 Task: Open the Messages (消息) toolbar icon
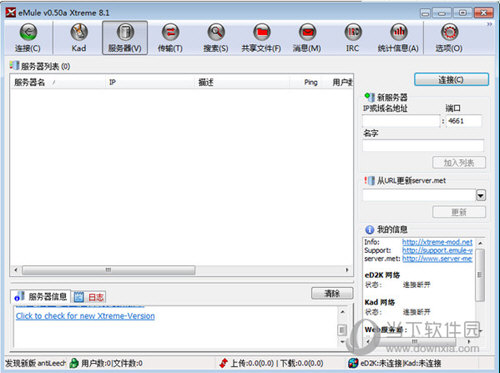click(x=307, y=38)
